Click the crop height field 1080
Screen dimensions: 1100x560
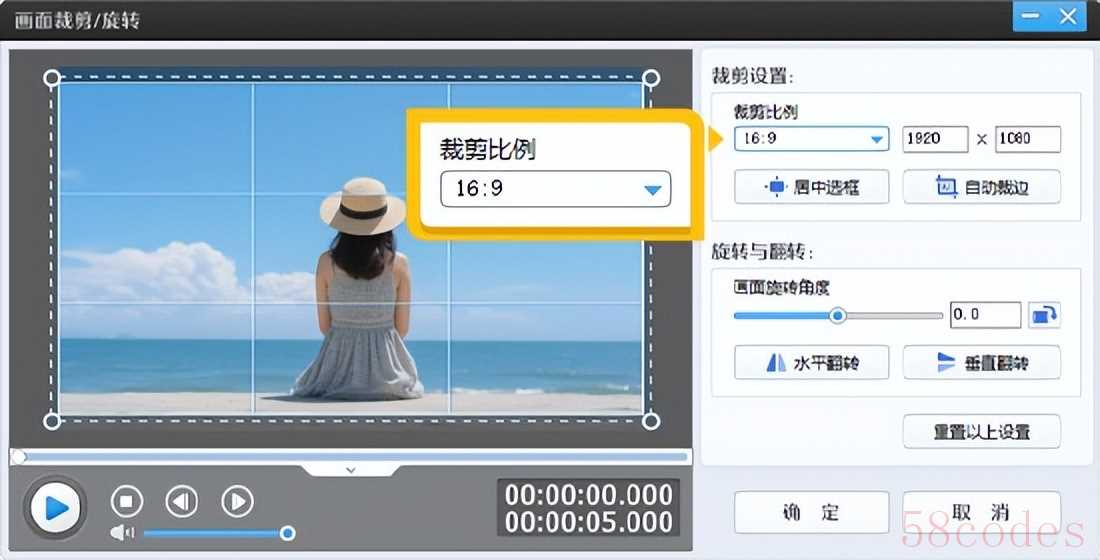coord(1028,139)
